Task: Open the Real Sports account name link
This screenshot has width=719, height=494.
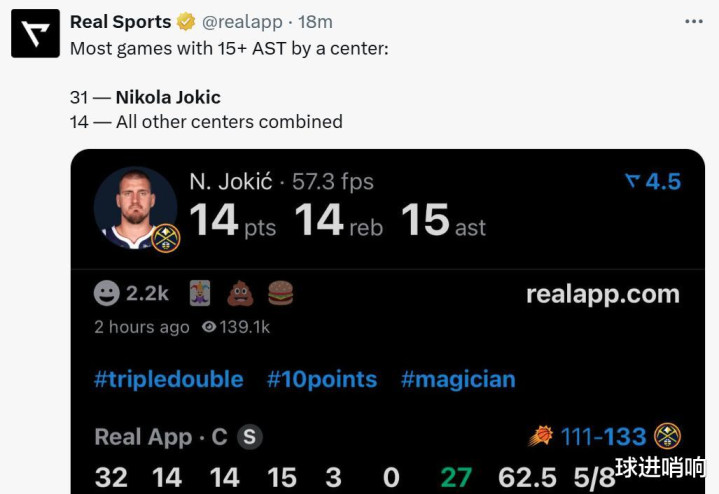Action: point(120,22)
